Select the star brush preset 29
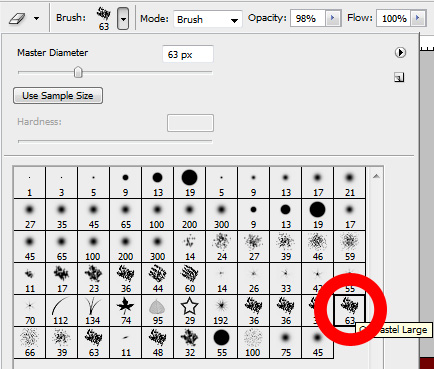The width and height of the screenshot is (434, 369). [189, 311]
